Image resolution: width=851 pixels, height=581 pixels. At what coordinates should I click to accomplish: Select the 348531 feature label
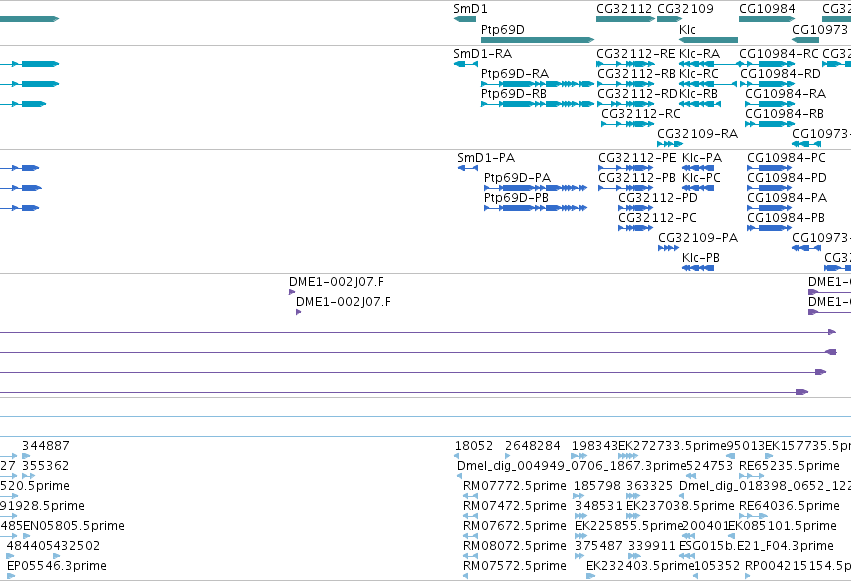[x=599, y=506]
